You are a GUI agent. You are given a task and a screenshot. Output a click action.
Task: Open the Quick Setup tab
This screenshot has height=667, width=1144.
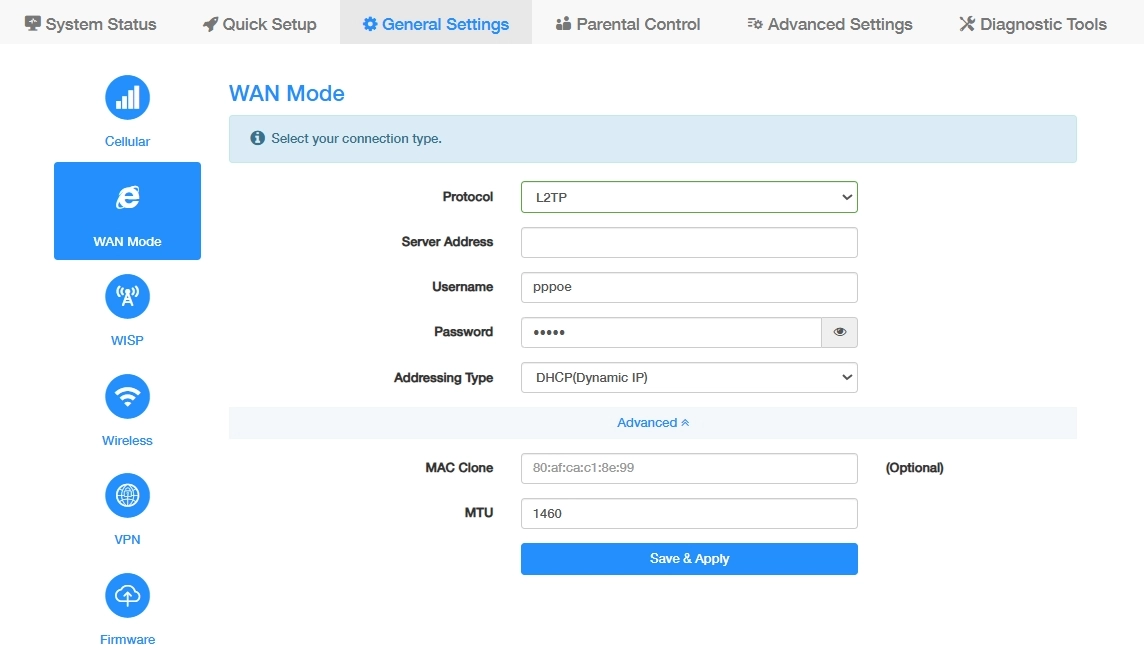(259, 24)
